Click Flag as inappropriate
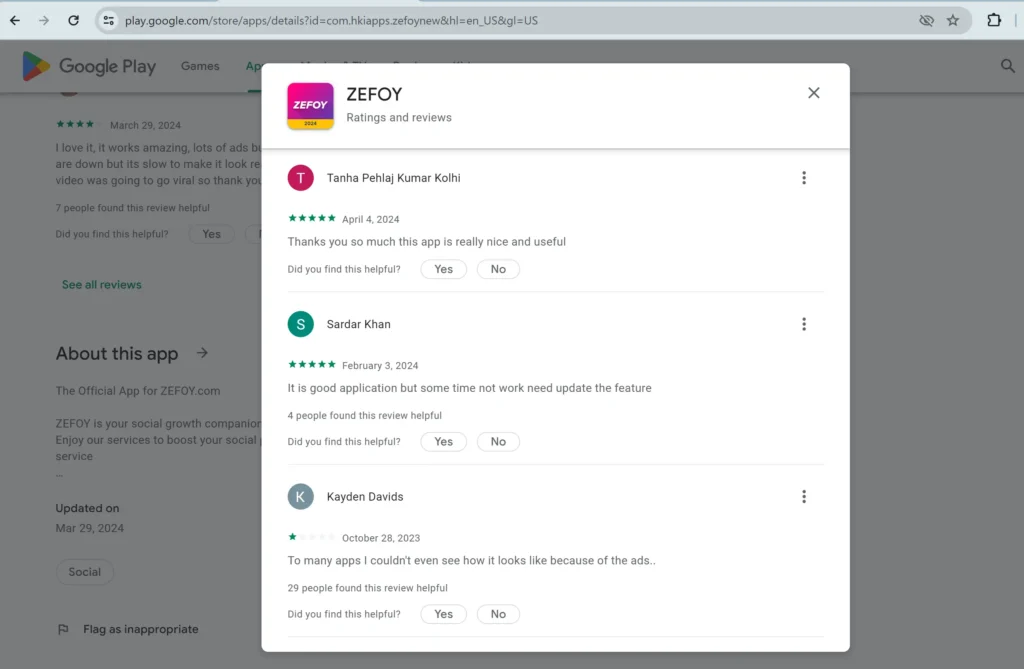The height and width of the screenshot is (669, 1024). coord(128,629)
